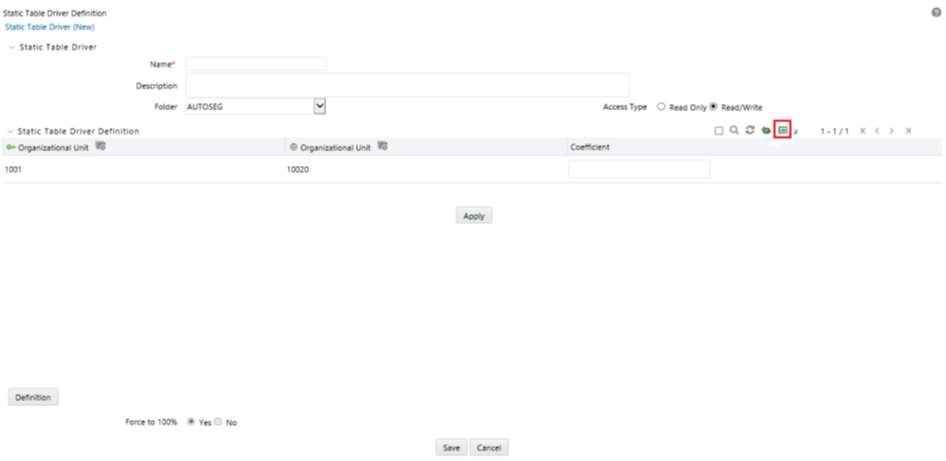946x461 pixels.
Task: Open the help icon at top right
Action: pyautogui.click(x=936, y=13)
